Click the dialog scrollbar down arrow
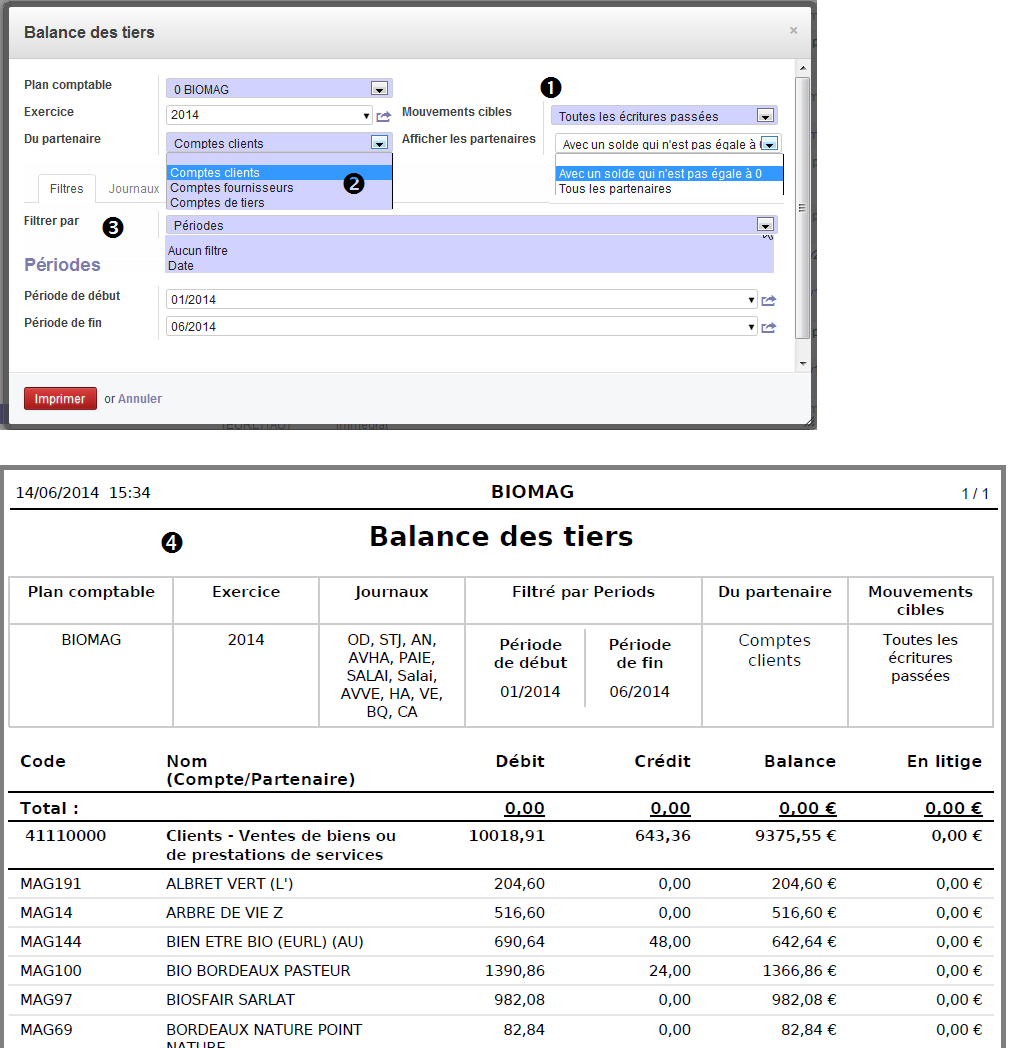This screenshot has width=1016, height=1048. pos(803,364)
